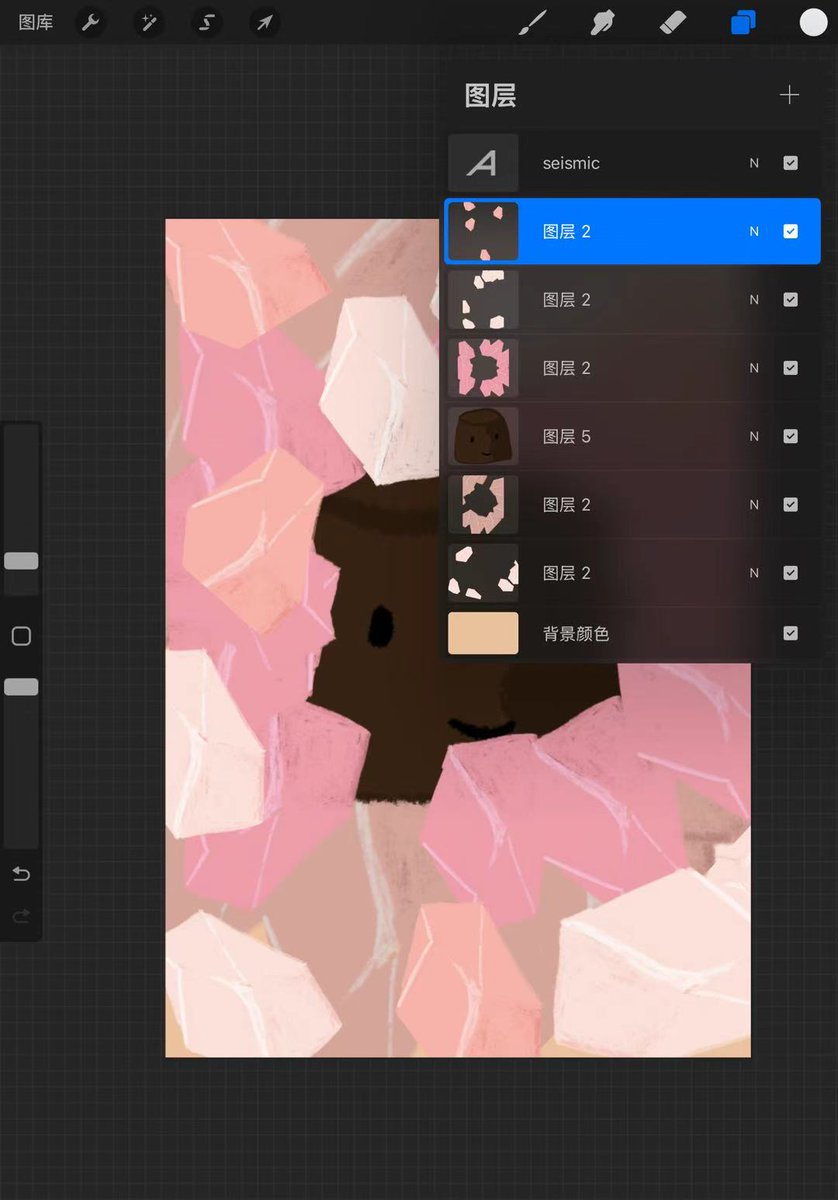Select 图层 2 name below the highlighted layer

pyautogui.click(x=566, y=300)
